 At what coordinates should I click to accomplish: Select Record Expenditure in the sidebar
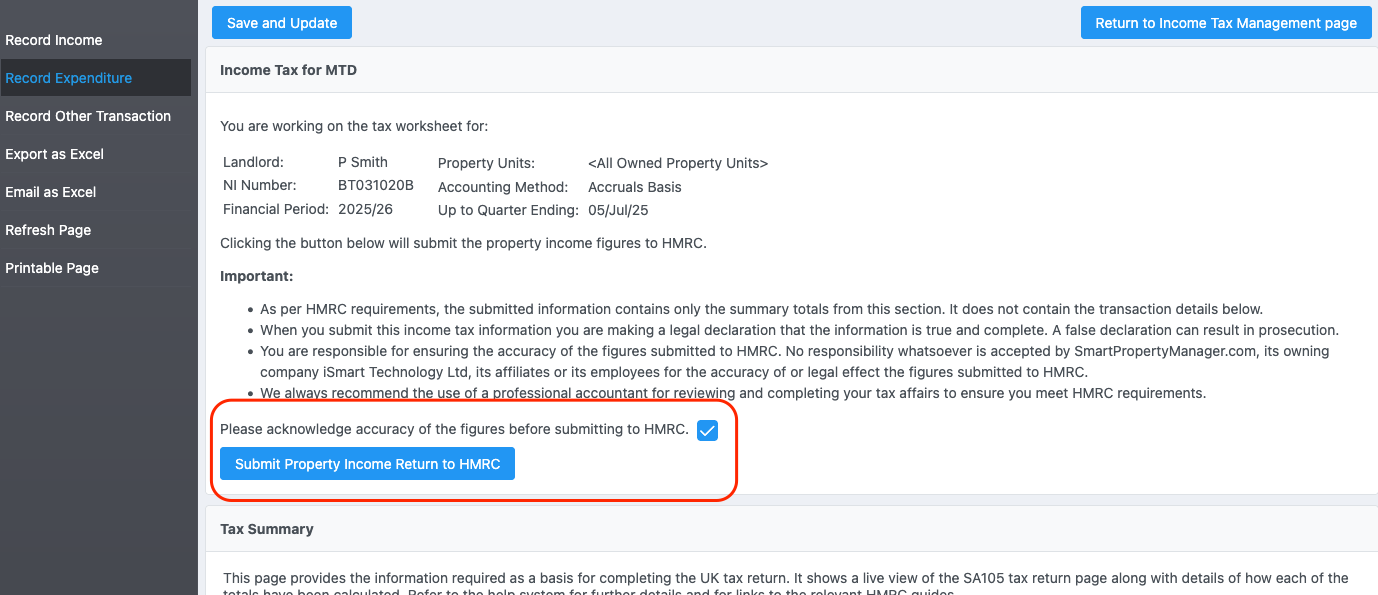tap(68, 78)
